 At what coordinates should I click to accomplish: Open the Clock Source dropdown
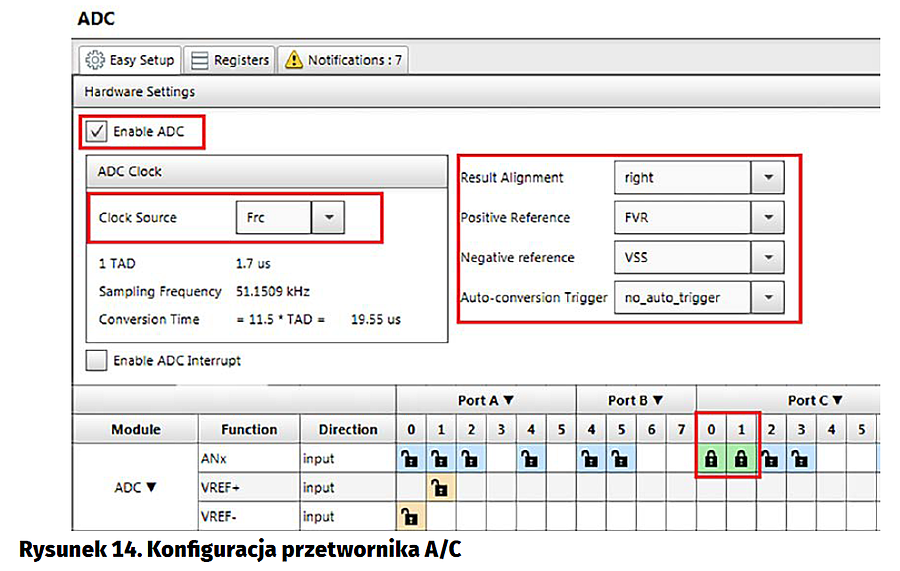click(x=329, y=217)
